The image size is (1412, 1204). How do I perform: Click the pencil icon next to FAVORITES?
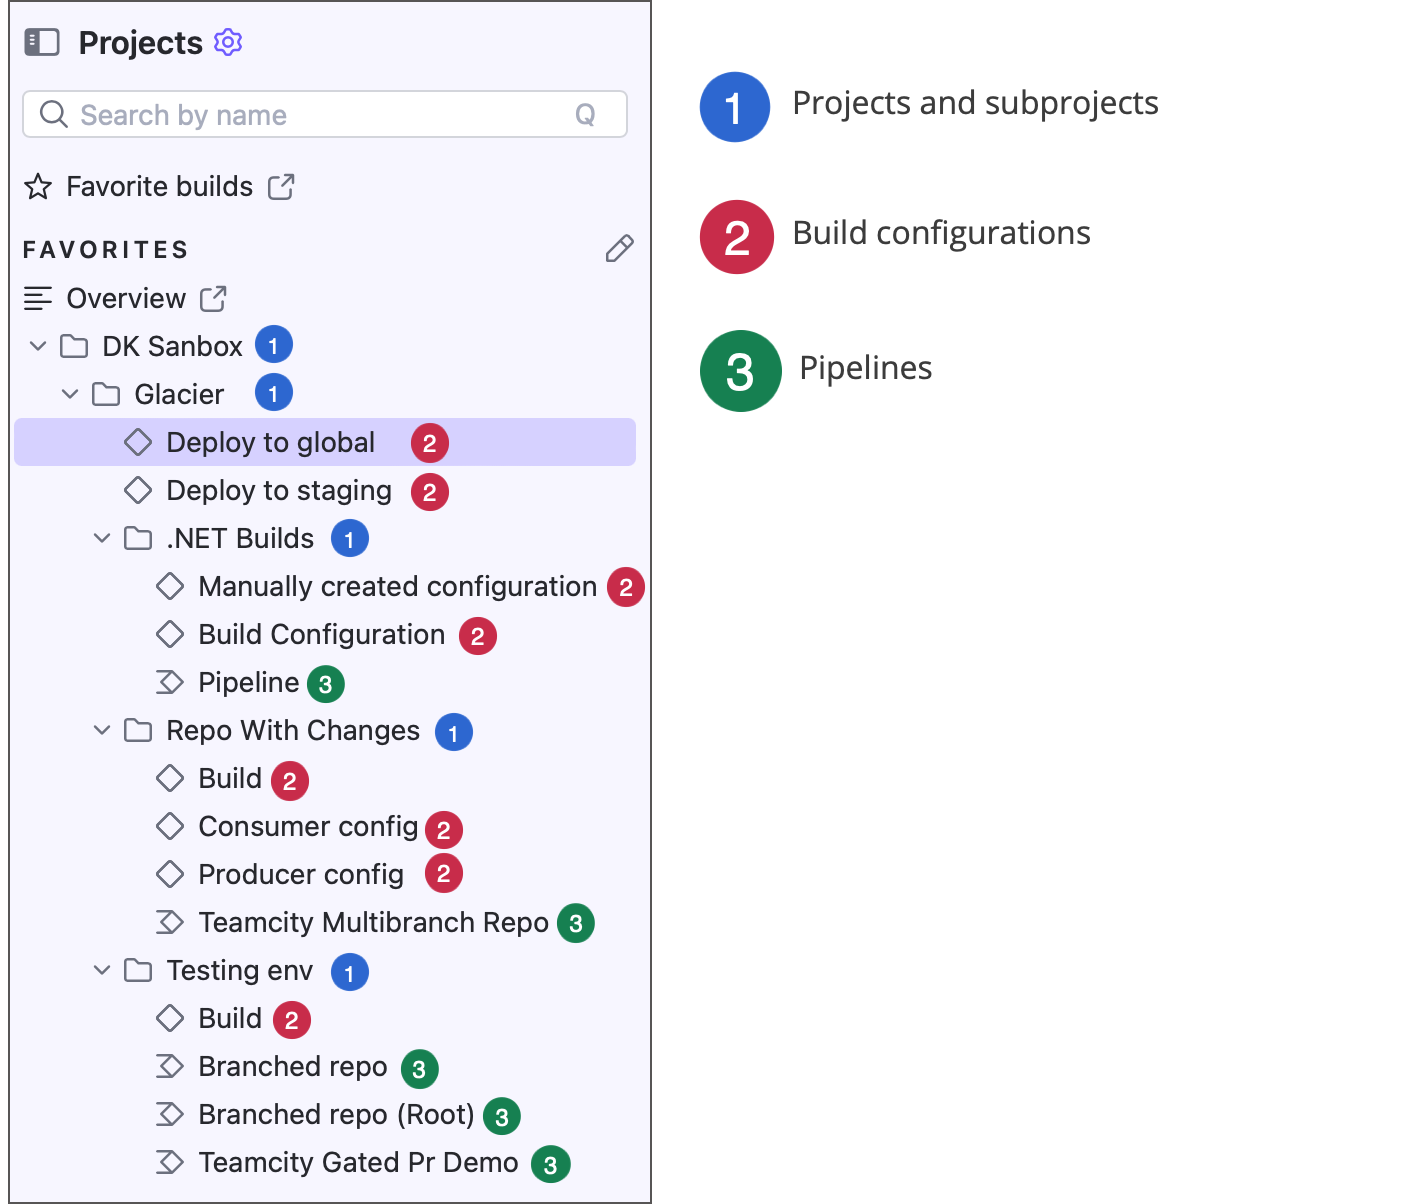pos(619,248)
